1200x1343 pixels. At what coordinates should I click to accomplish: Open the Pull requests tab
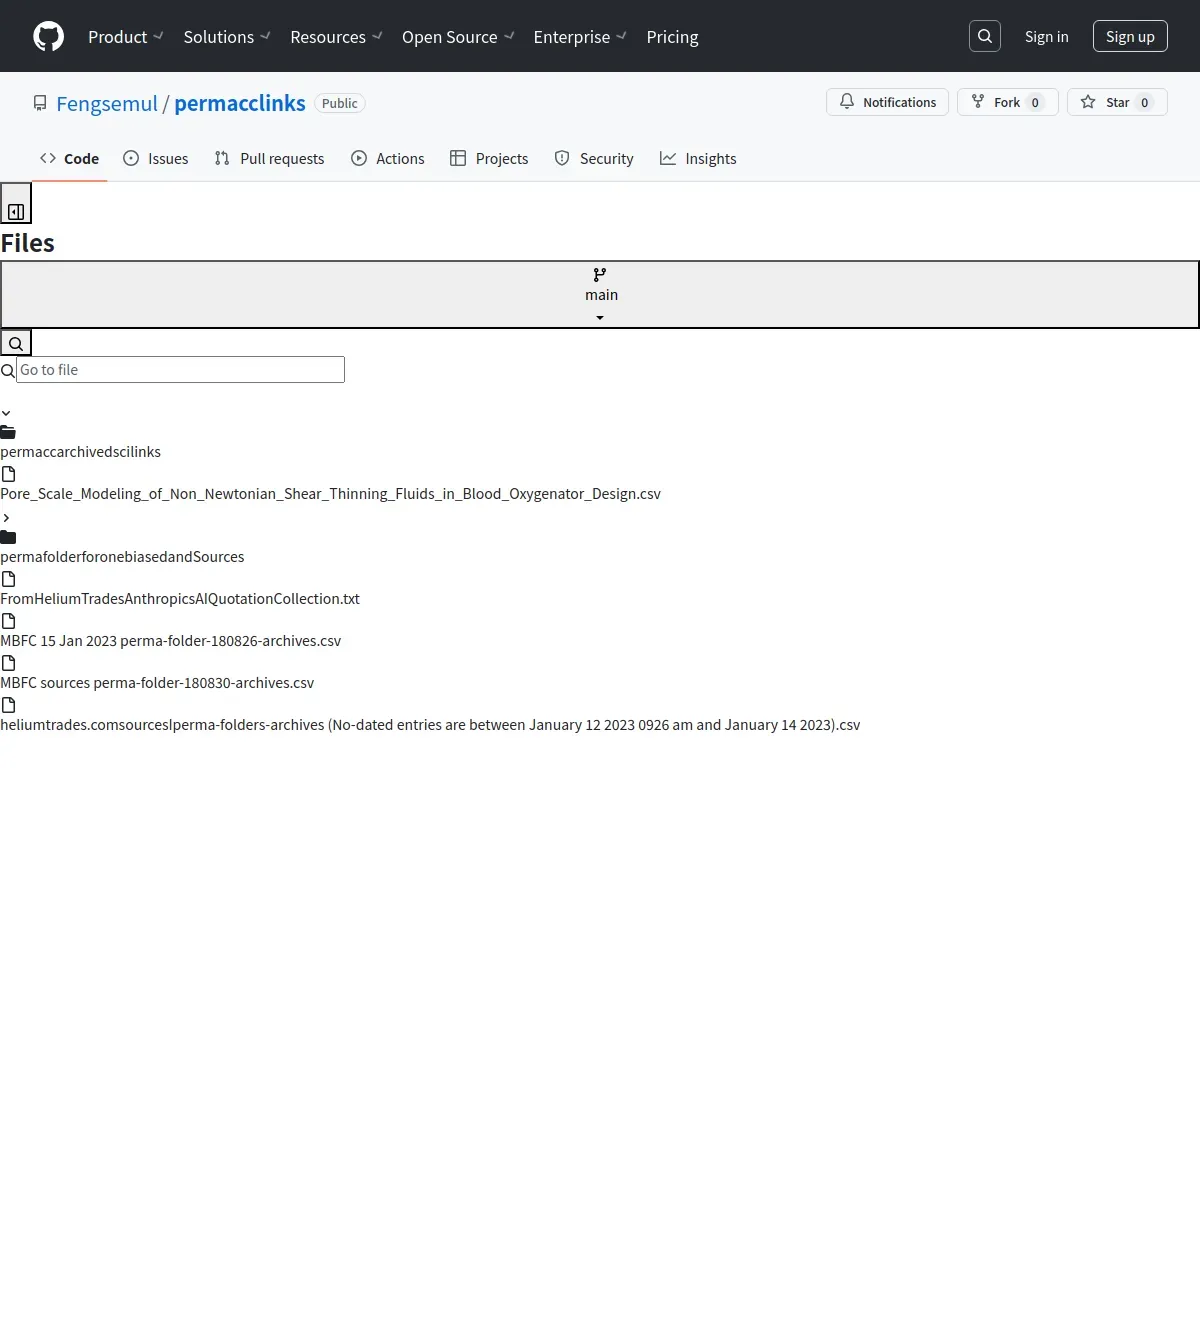(269, 158)
